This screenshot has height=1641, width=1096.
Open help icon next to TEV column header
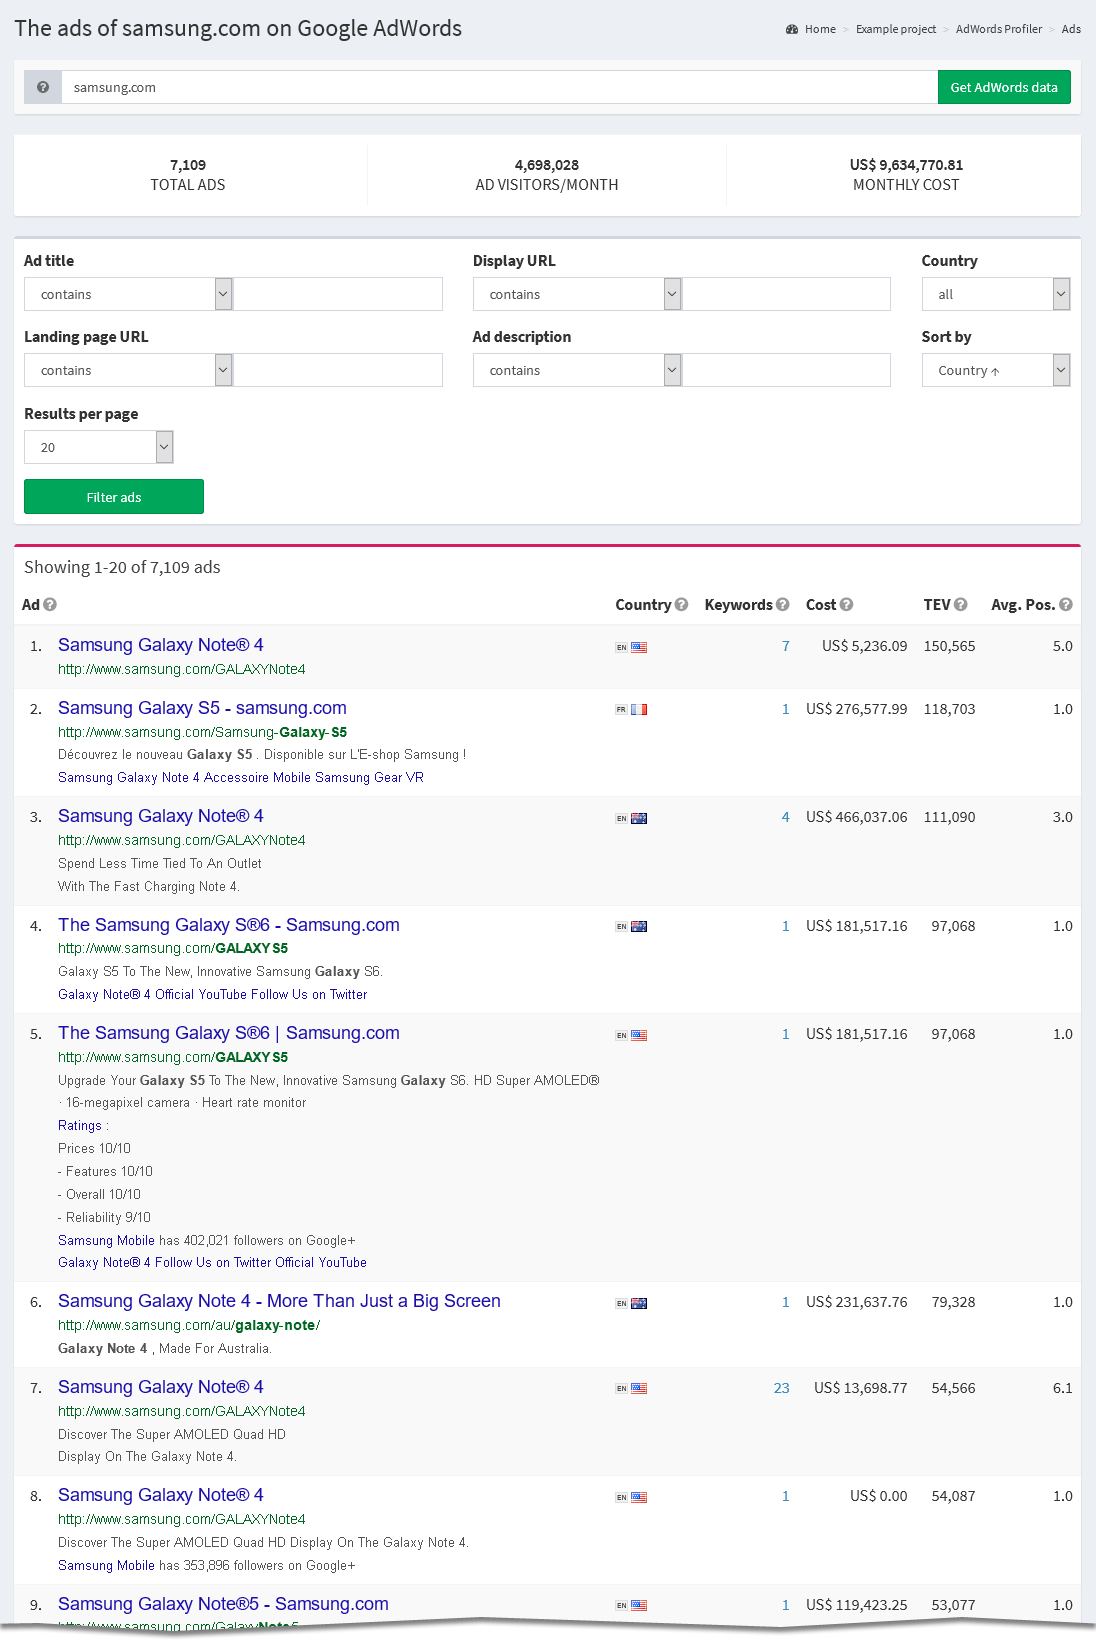(x=961, y=604)
